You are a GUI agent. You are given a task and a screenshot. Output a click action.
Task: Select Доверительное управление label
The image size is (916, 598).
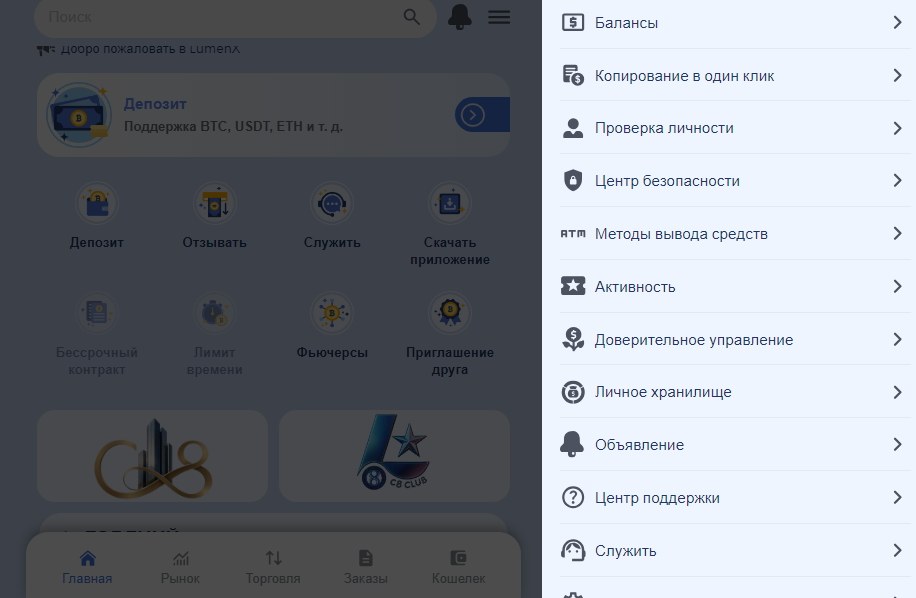coord(693,340)
